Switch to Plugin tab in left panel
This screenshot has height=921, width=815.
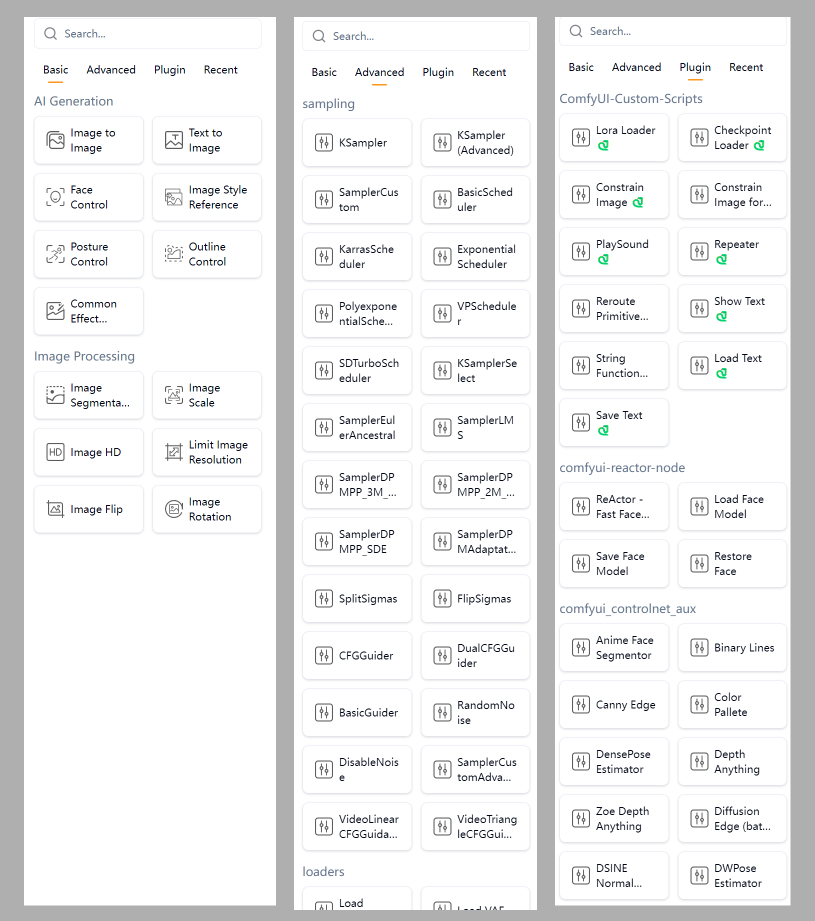click(170, 70)
